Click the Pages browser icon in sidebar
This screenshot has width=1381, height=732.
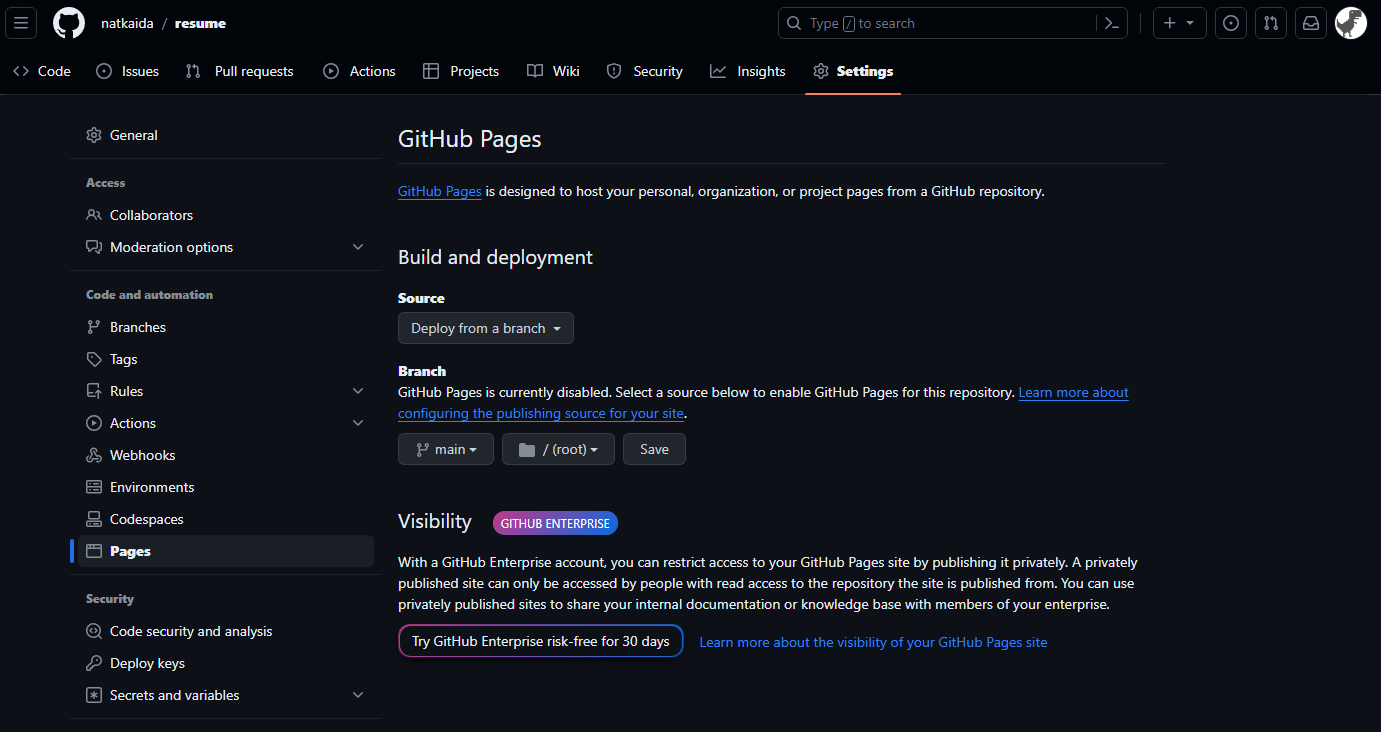click(x=94, y=551)
